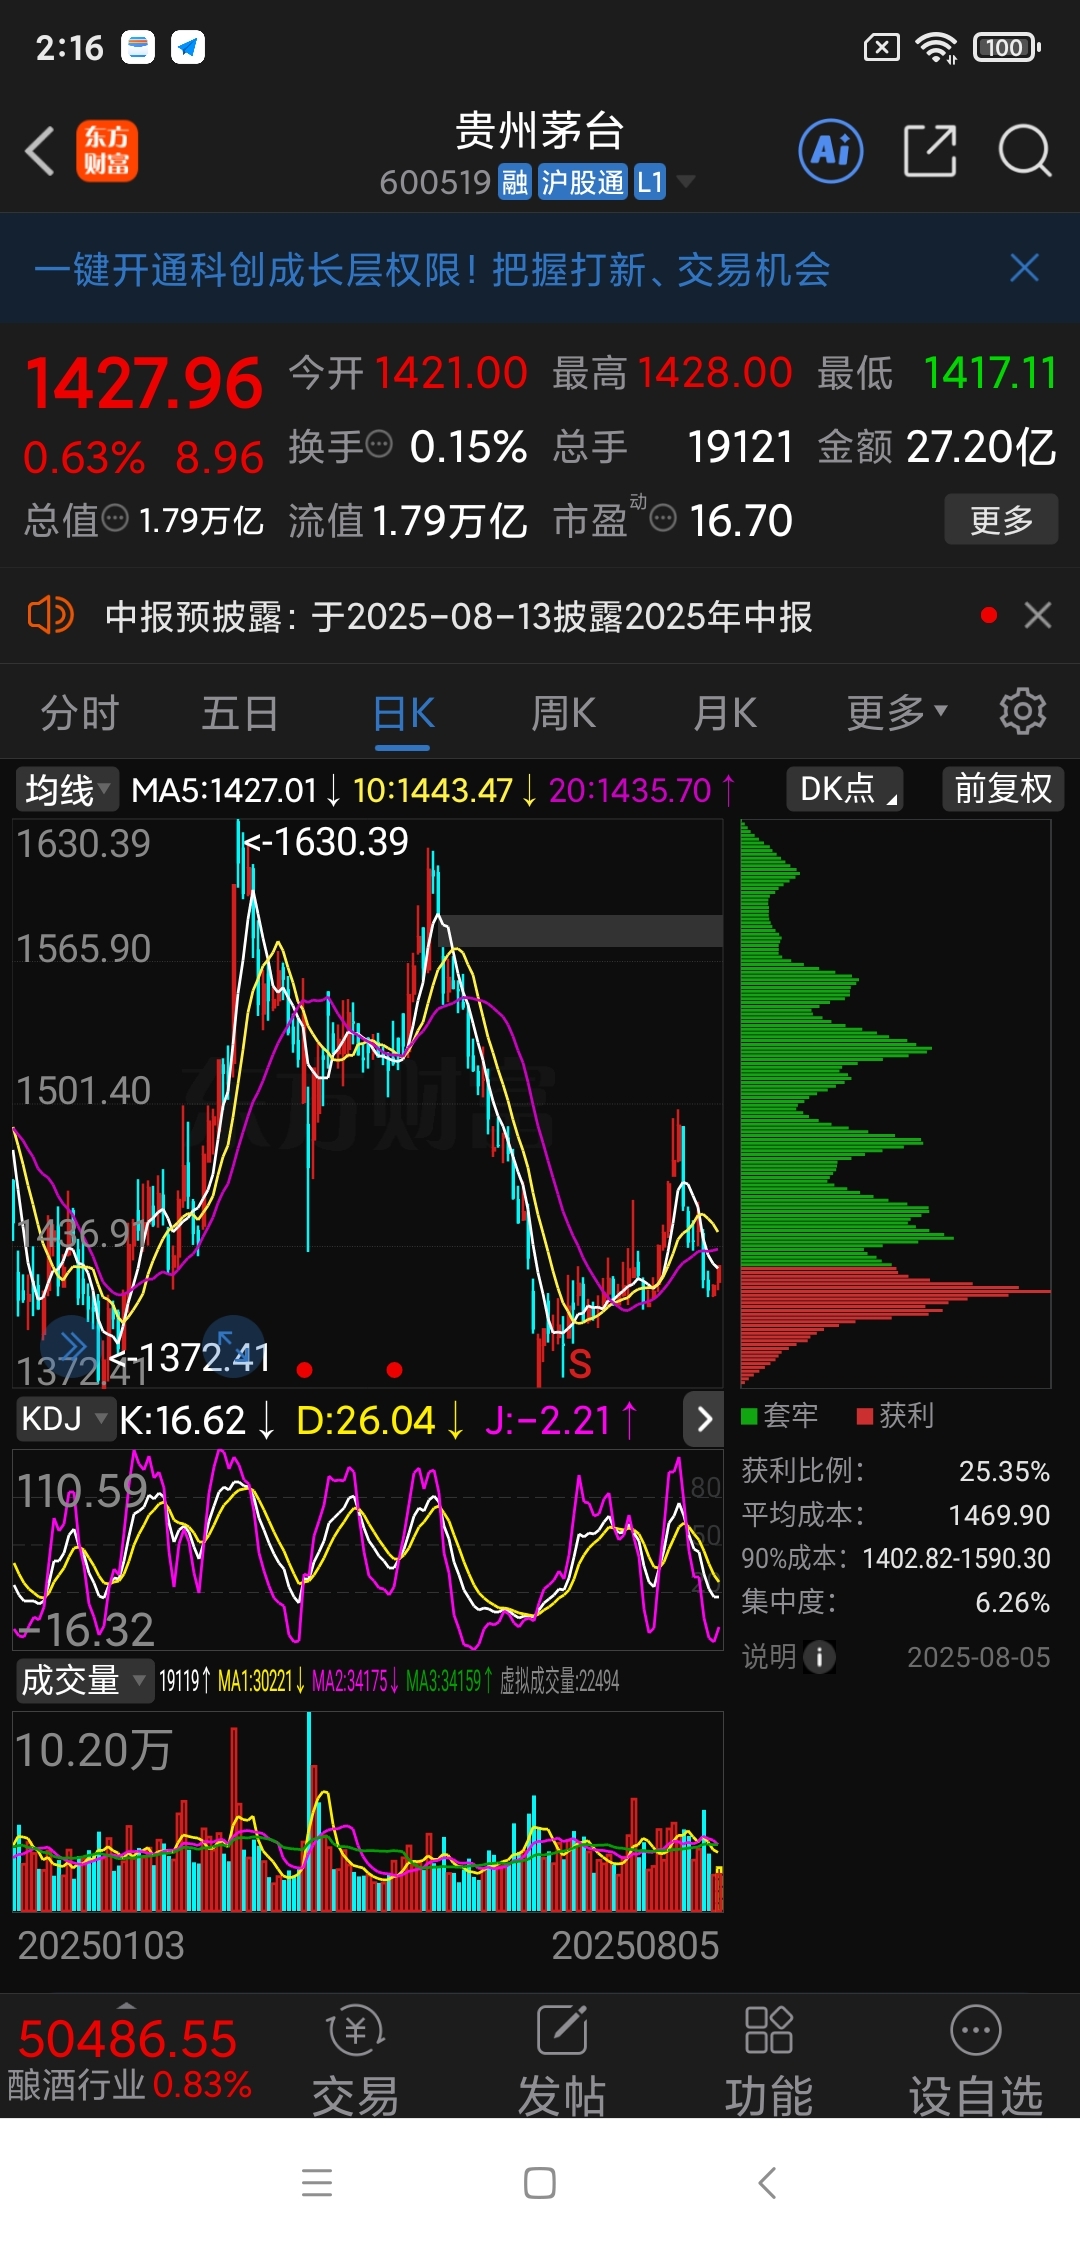The height and width of the screenshot is (2248, 1080).
Task: Open the KDJ indicator dropdown
Action: pyautogui.click(x=65, y=1419)
